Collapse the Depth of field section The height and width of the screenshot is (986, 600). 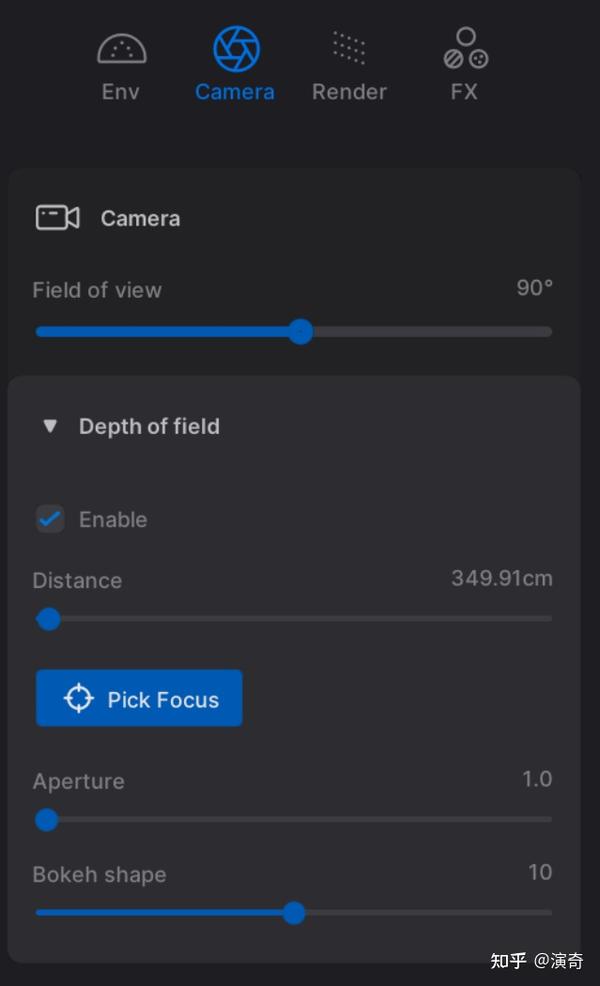(50, 427)
